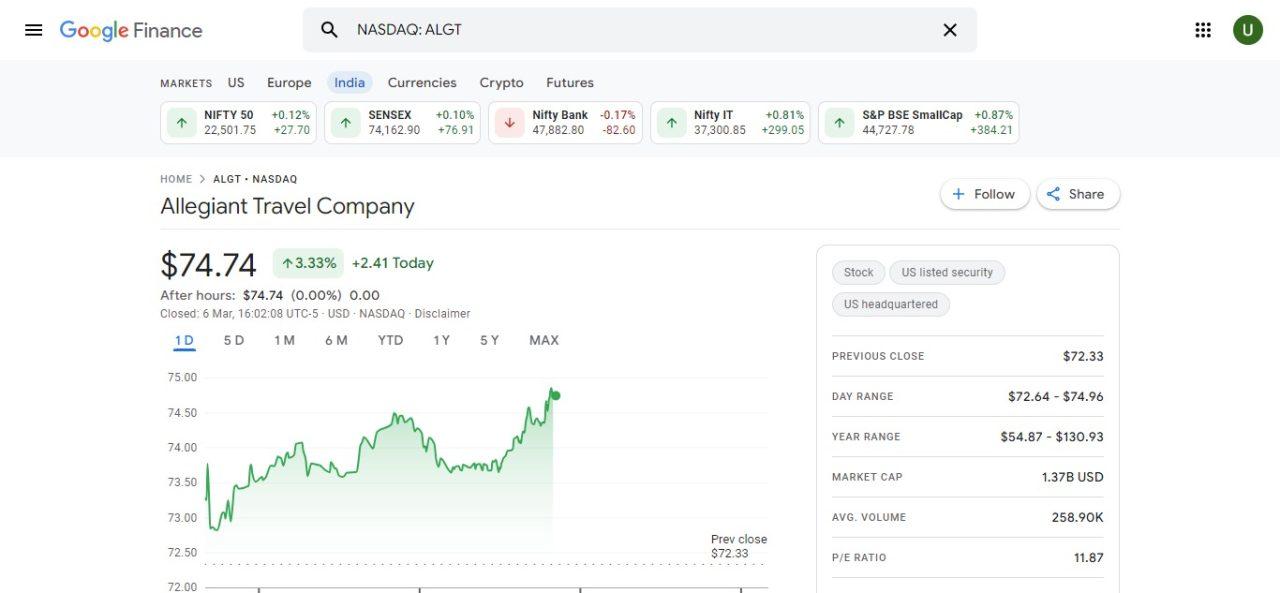Viewport: 1280px width, 593px height.
Task: Open the hamburger main menu
Action: click(x=33, y=30)
